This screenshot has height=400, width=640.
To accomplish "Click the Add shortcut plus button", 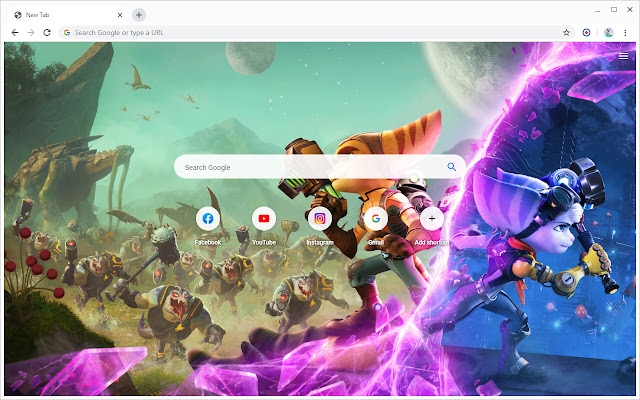I will click(431, 219).
